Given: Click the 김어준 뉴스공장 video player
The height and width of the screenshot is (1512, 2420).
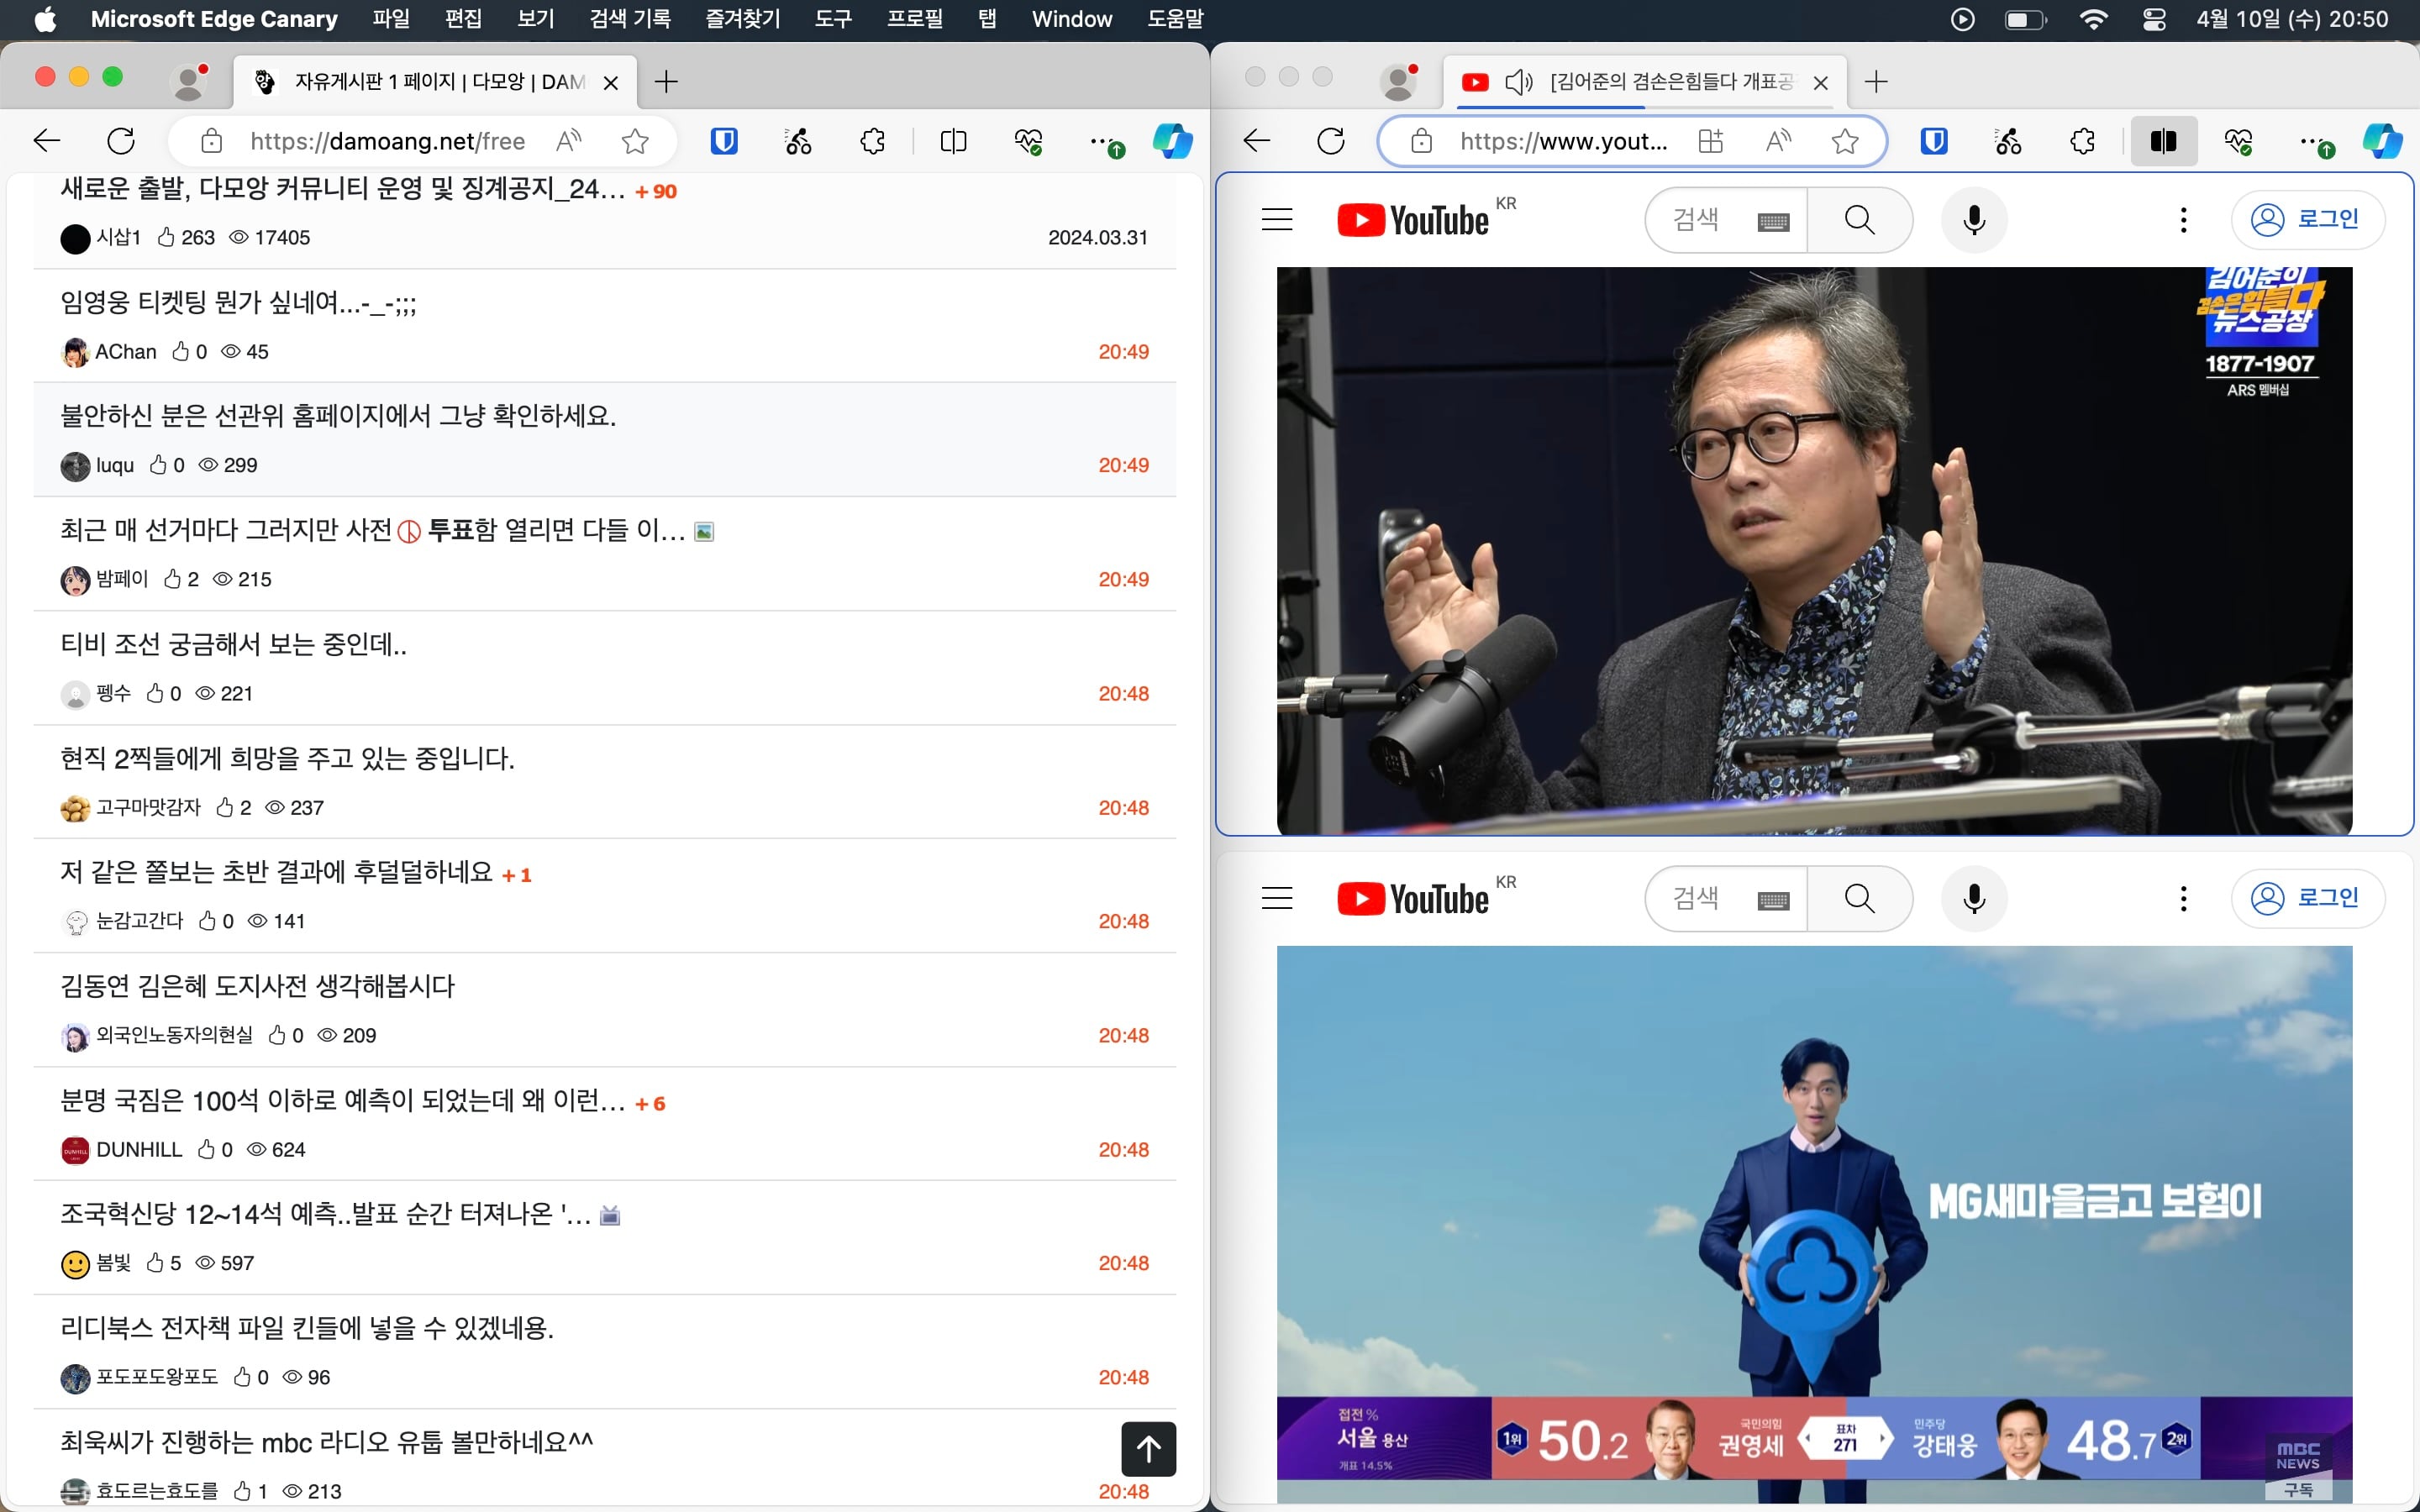Looking at the screenshot, I should (1814, 550).
